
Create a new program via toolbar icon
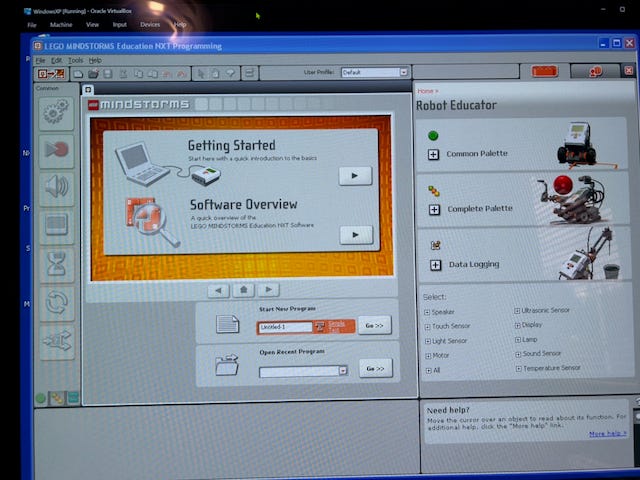pos(78,74)
